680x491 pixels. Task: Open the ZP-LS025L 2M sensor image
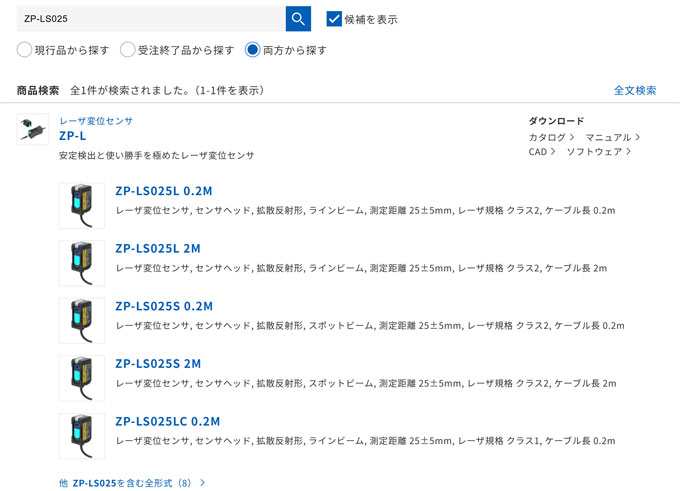click(82, 263)
